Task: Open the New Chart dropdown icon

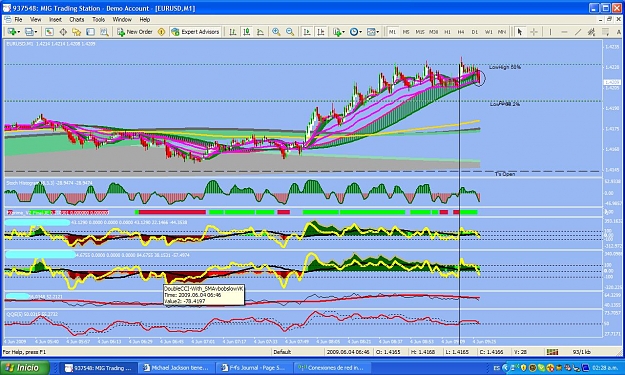Action: click(x=14, y=32)
